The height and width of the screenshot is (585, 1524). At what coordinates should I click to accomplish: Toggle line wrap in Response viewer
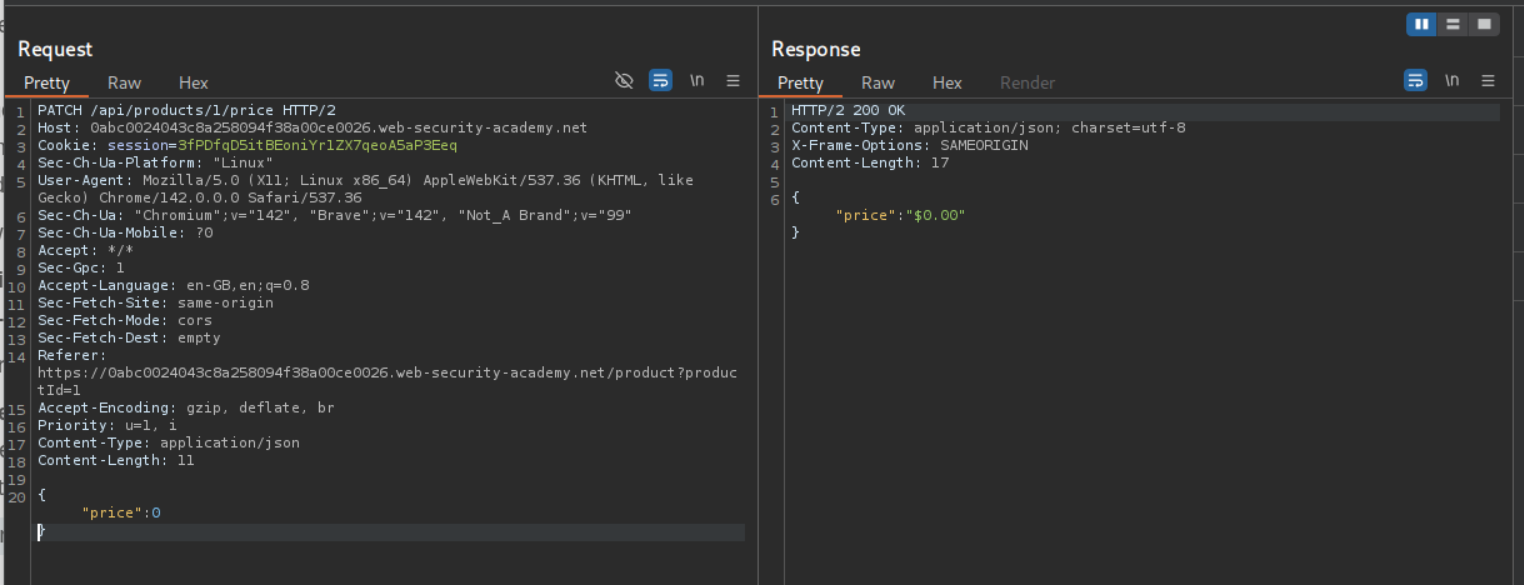pos(1415,81)
